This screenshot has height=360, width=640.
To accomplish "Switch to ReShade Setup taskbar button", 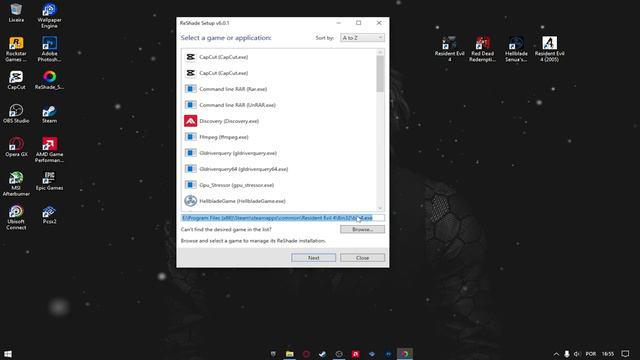I will [404, 354].
